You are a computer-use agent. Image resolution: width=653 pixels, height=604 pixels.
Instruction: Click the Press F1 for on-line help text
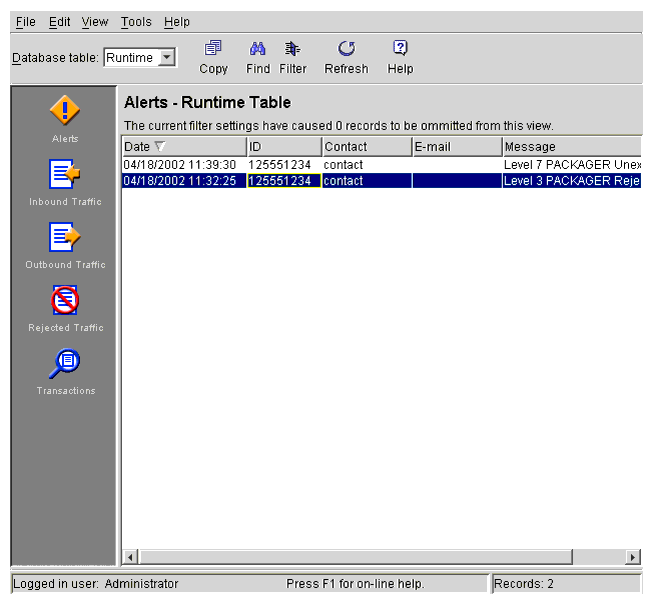tap(355, 584)
